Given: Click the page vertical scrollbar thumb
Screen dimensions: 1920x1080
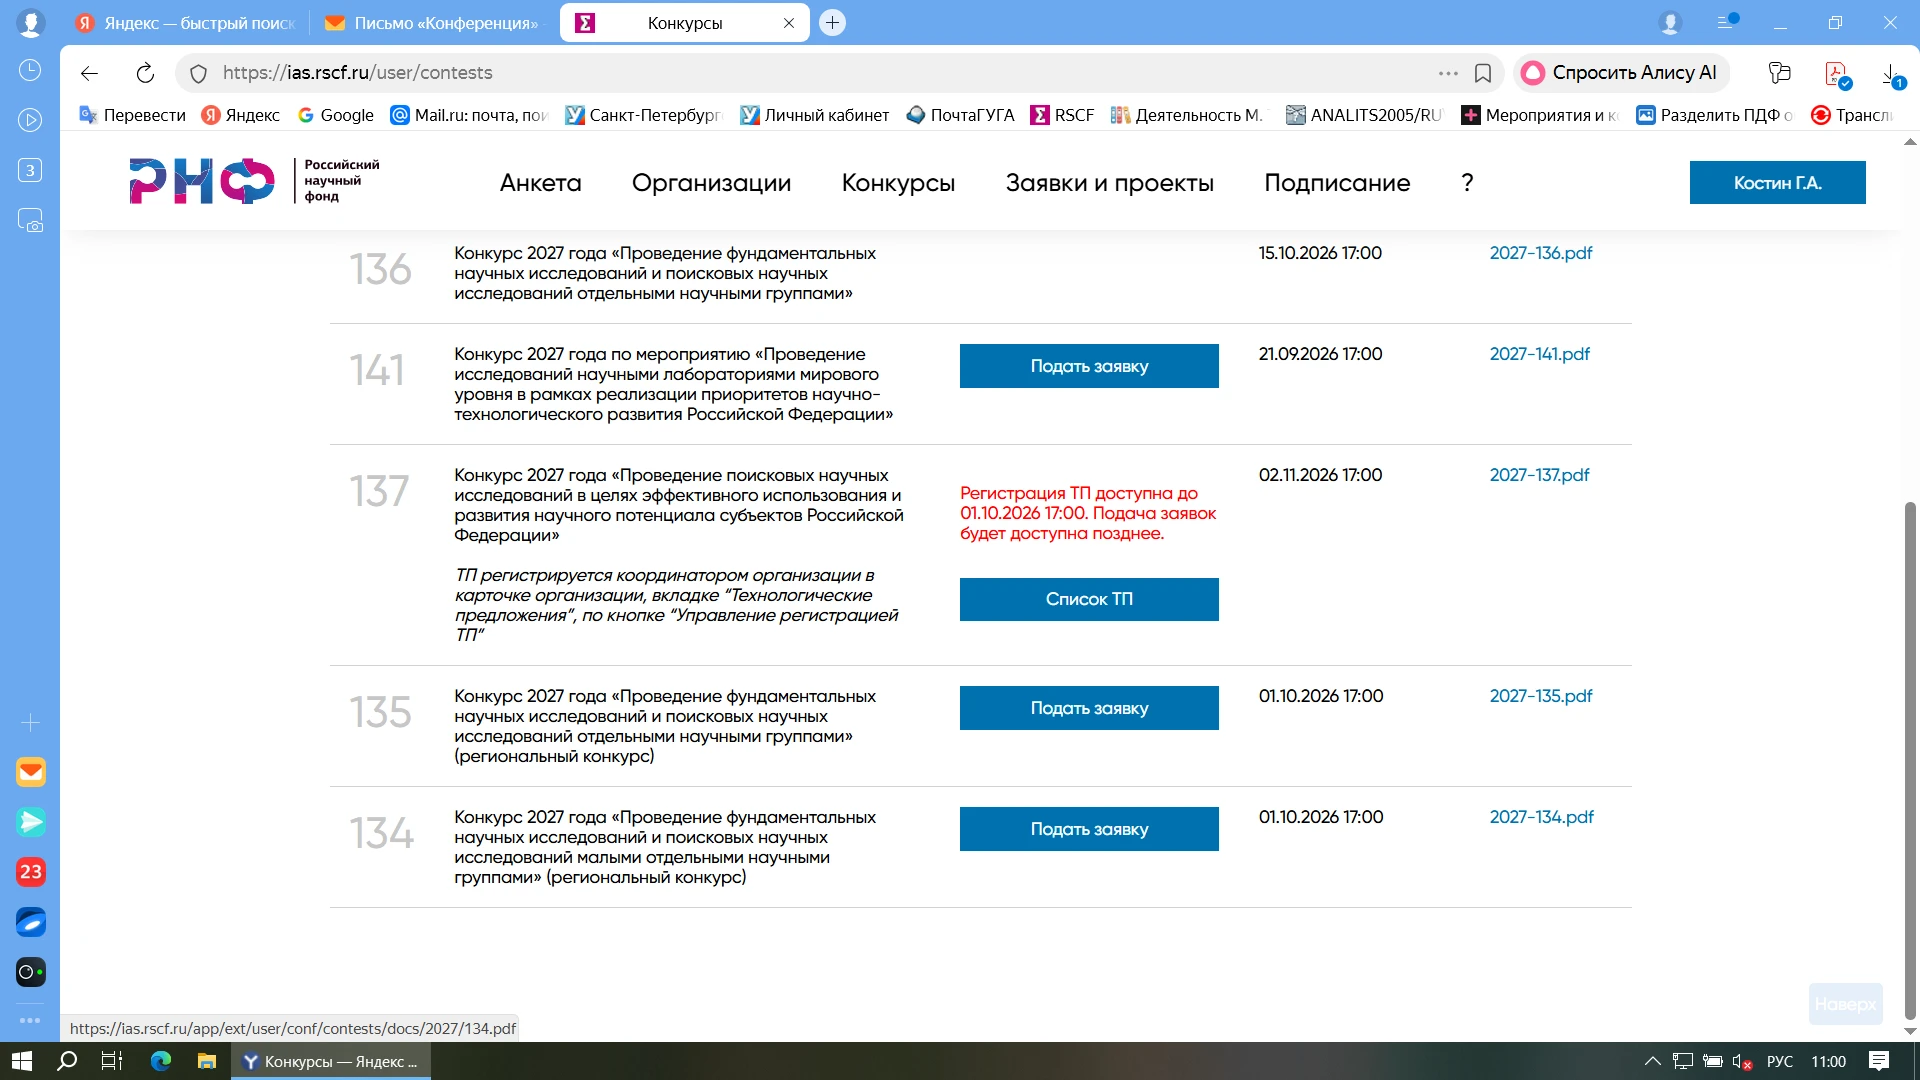Looking at the screenshot, I should (x=1910, y=760).
